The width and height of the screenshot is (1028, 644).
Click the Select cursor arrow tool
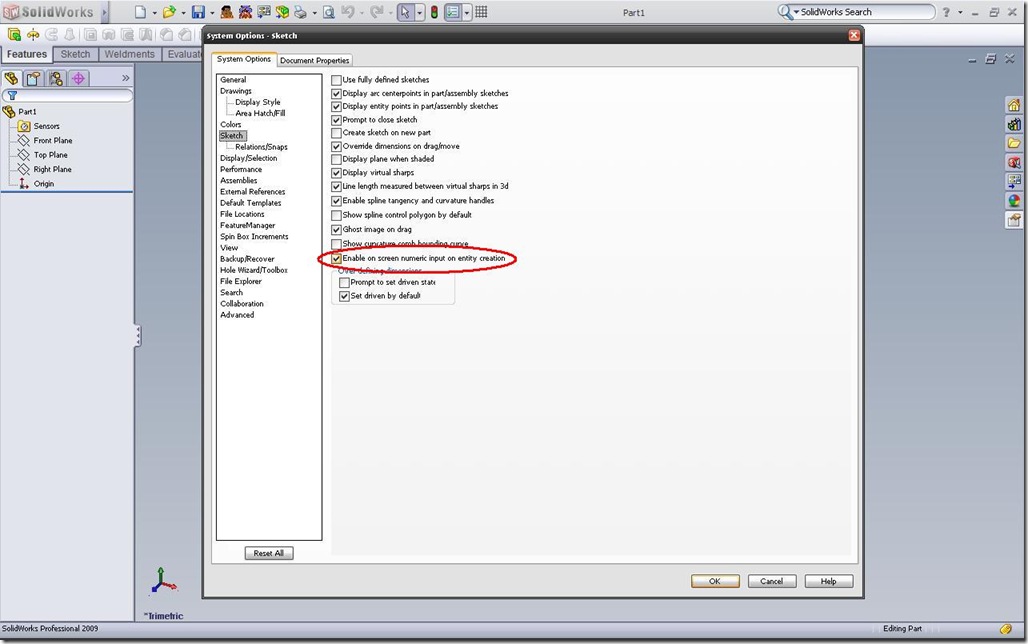(406, 12)
